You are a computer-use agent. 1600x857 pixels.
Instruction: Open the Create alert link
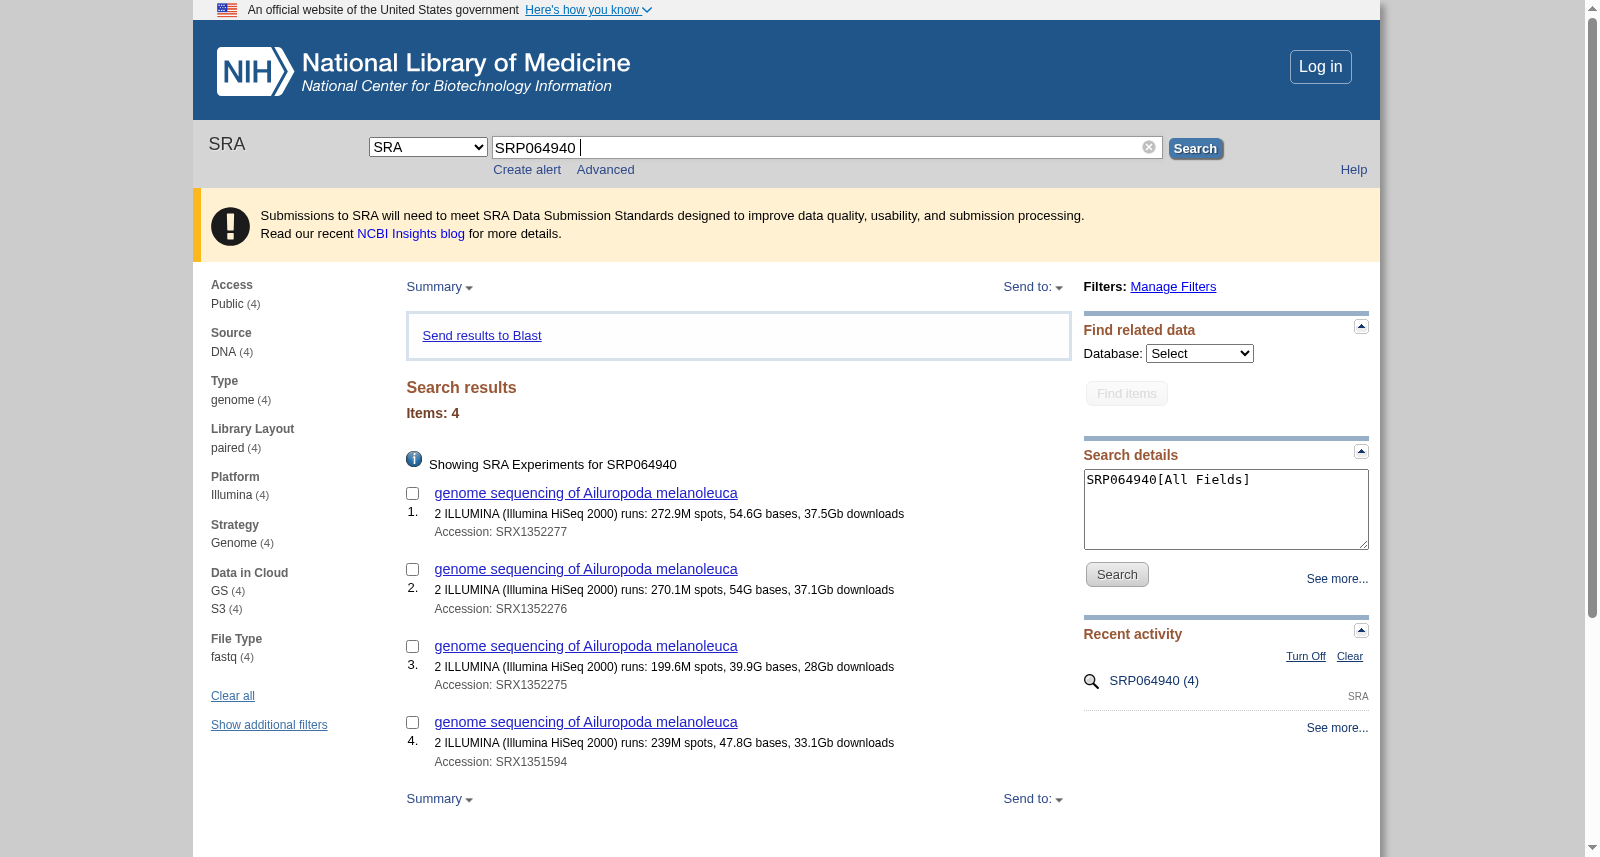527,170
